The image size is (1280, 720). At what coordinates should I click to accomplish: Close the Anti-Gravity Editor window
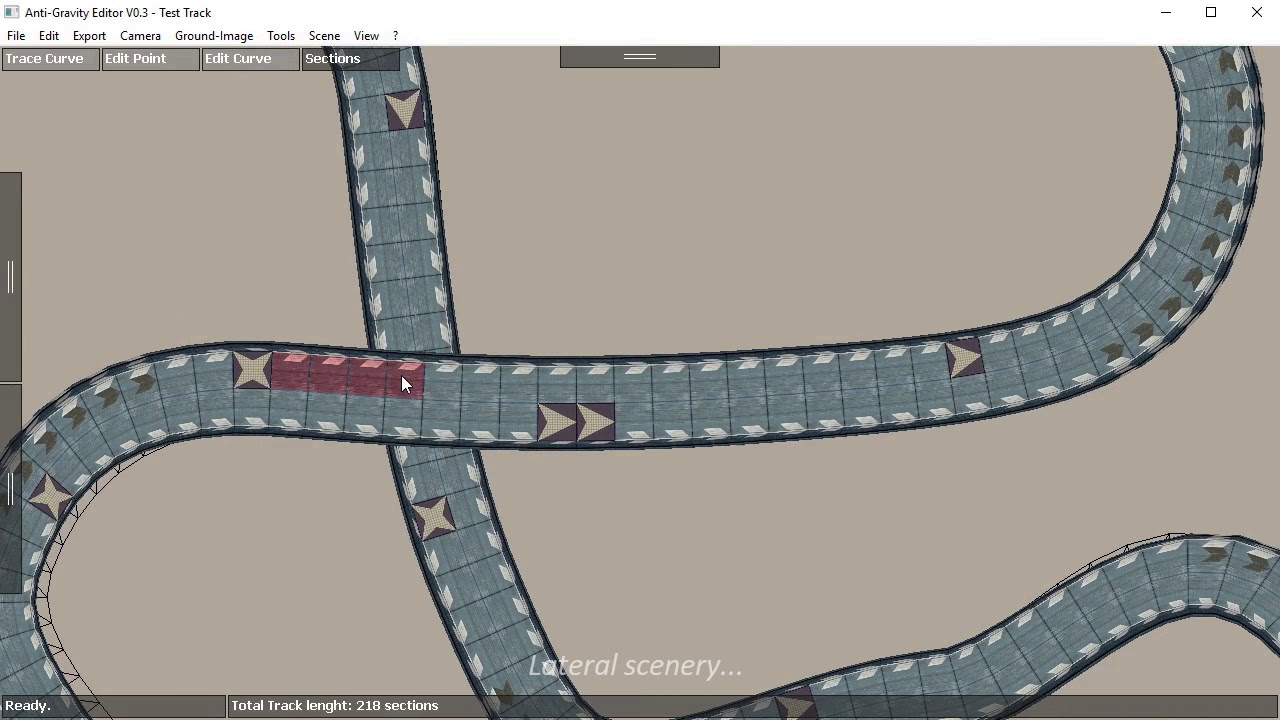point(1257,13)
